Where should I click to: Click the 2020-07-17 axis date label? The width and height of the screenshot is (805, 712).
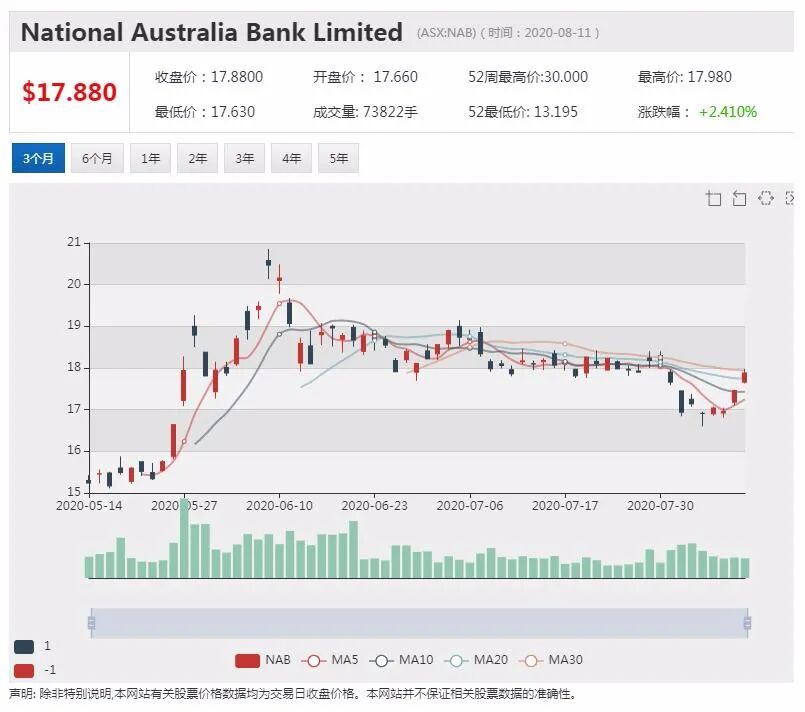click(x=565, y=506)
